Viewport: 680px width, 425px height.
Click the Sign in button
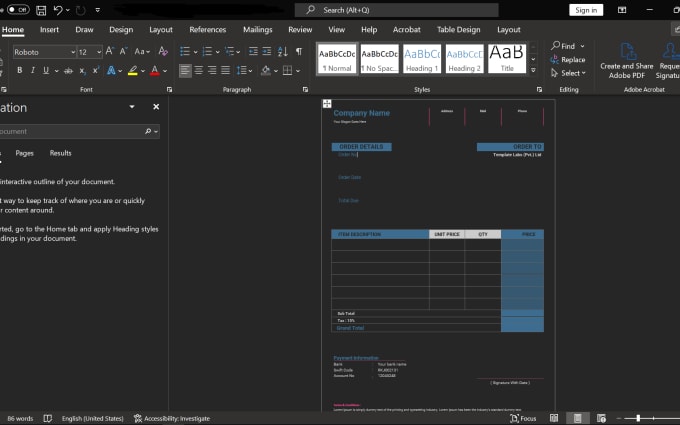[x=586, y=10]
